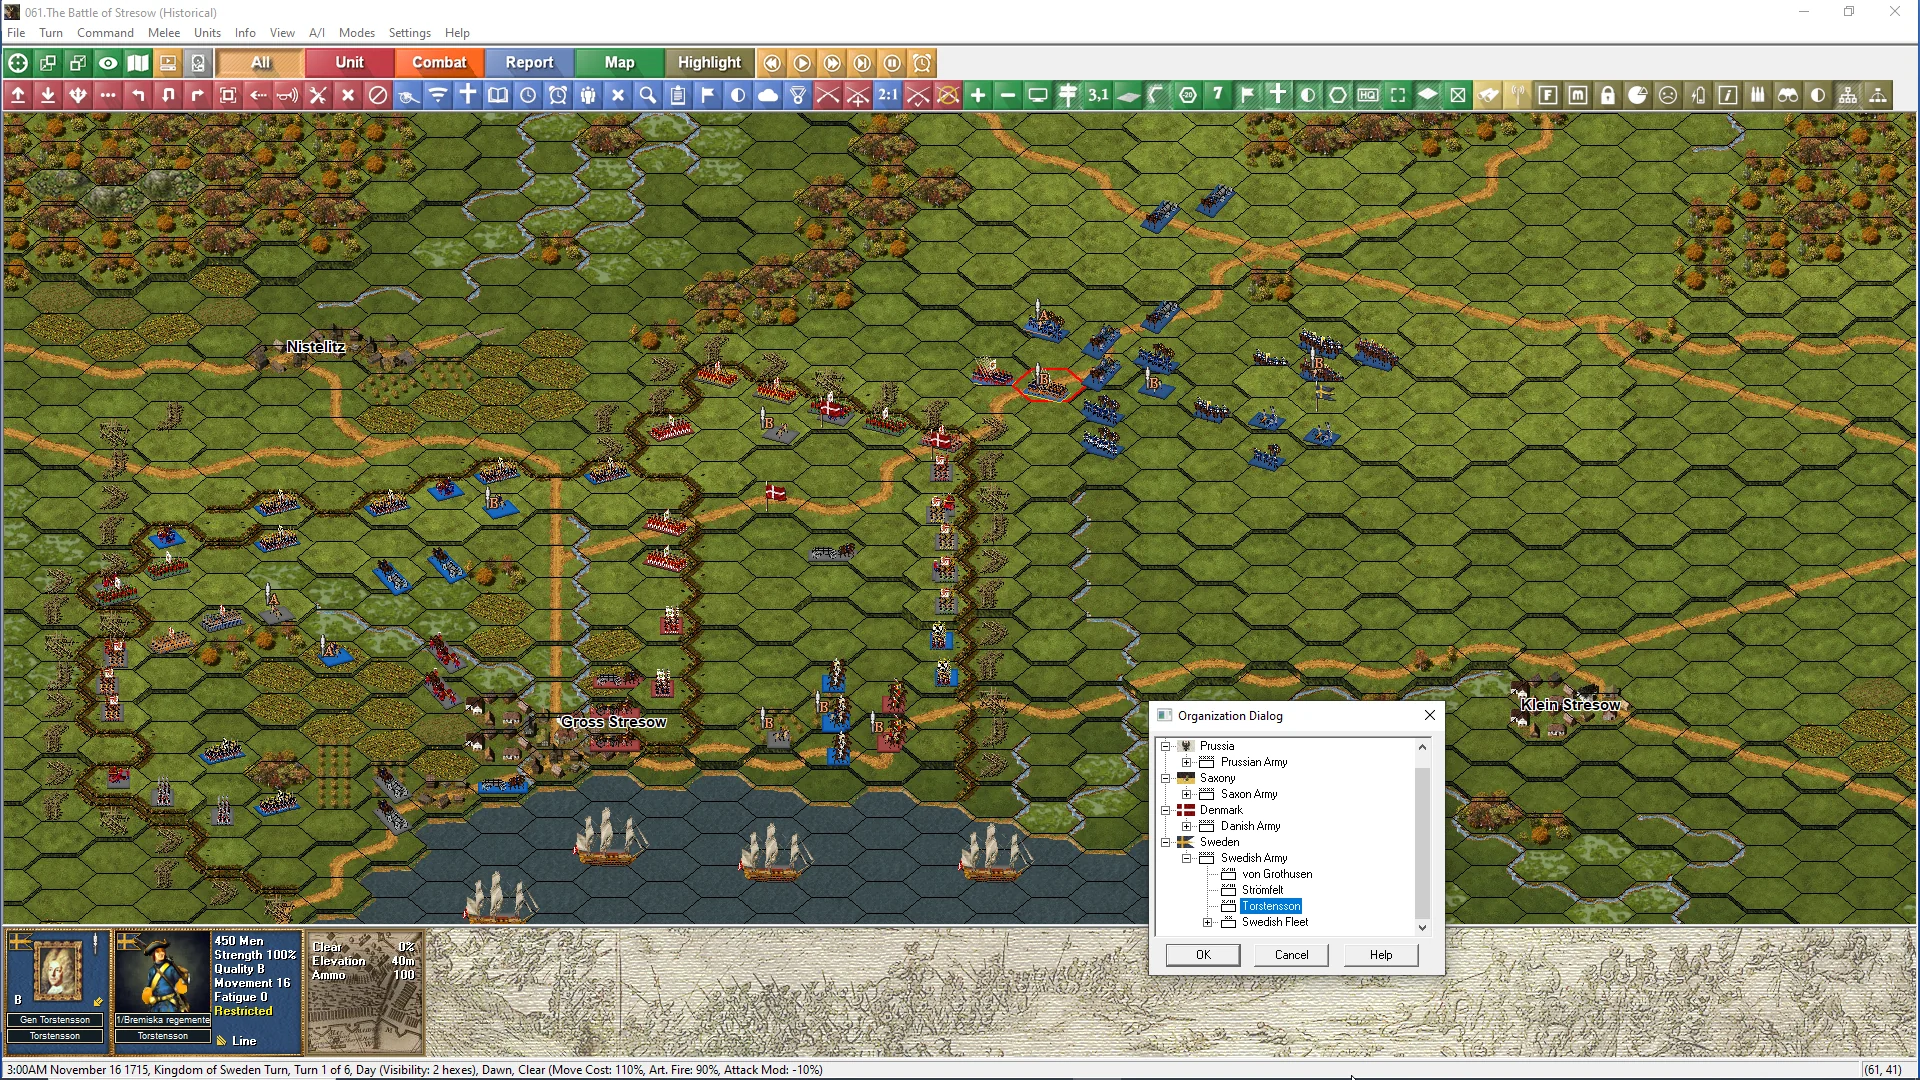Open the Melee menu

(164, 32)
